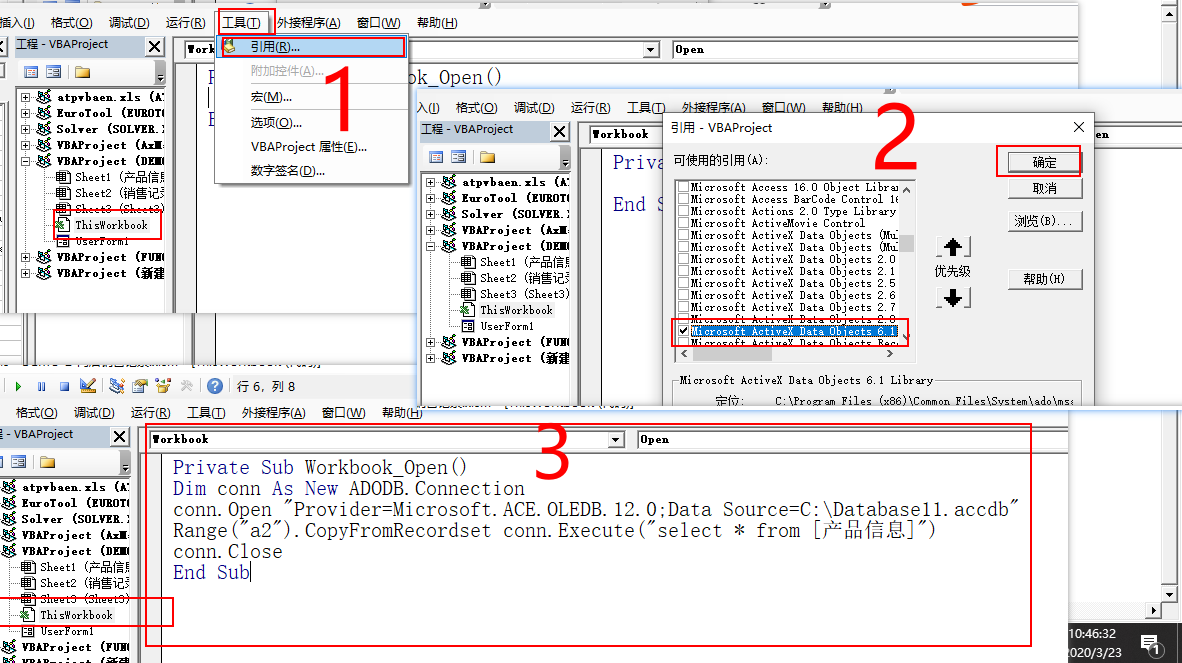Image resolution: width=1182 pixels, height=663 pixels.
Task: Open the Project Explorer toolbar icon
Action: click(x=117, y=387)
